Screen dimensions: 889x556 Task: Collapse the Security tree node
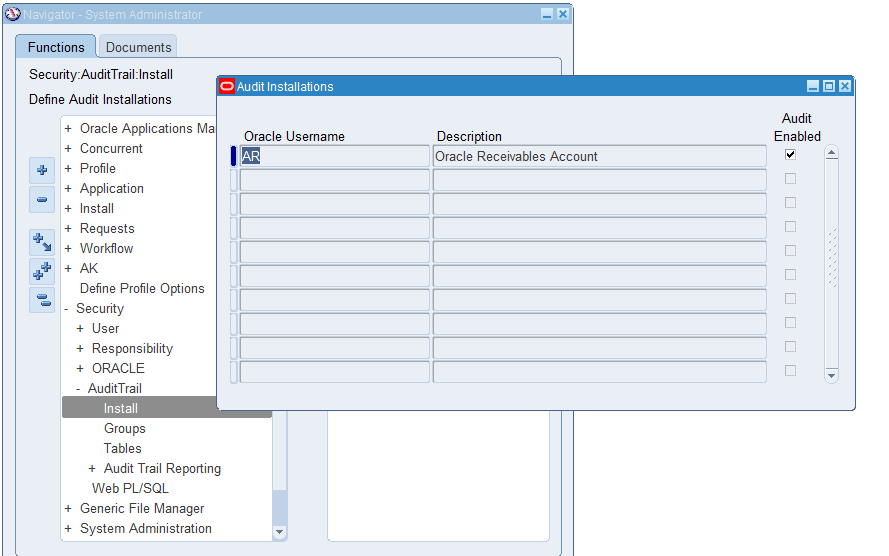66,309
